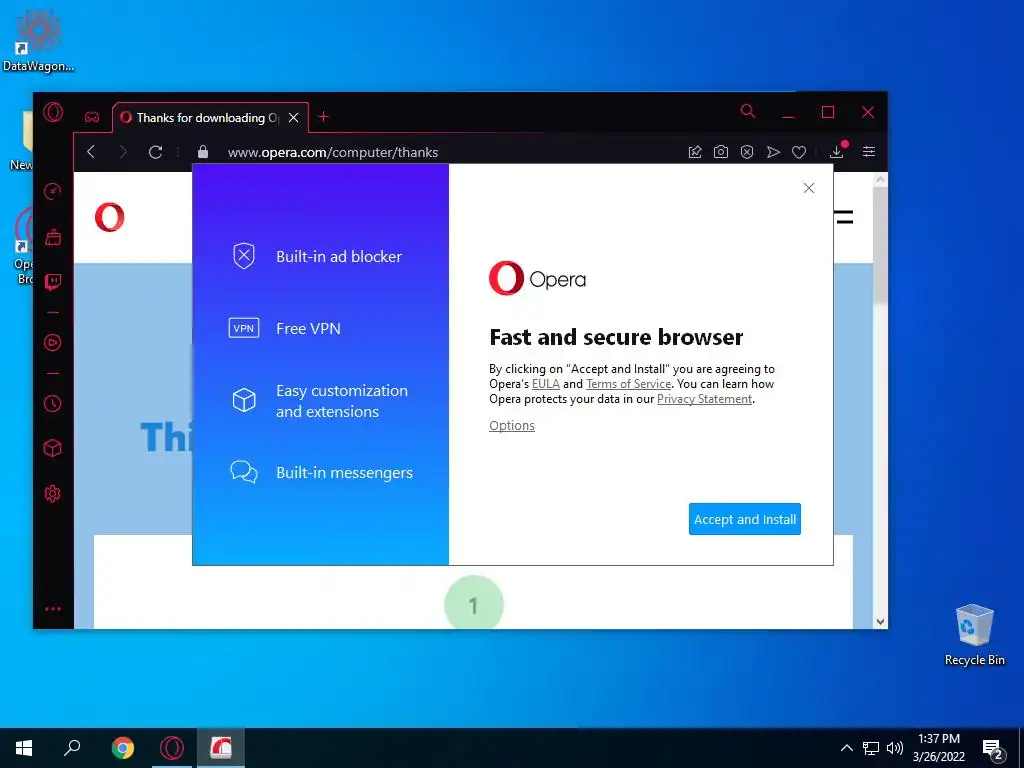Click the Built-in ad blocker text
The width and height of the screenshot is (1024, 768).
[x=339, y=257]
